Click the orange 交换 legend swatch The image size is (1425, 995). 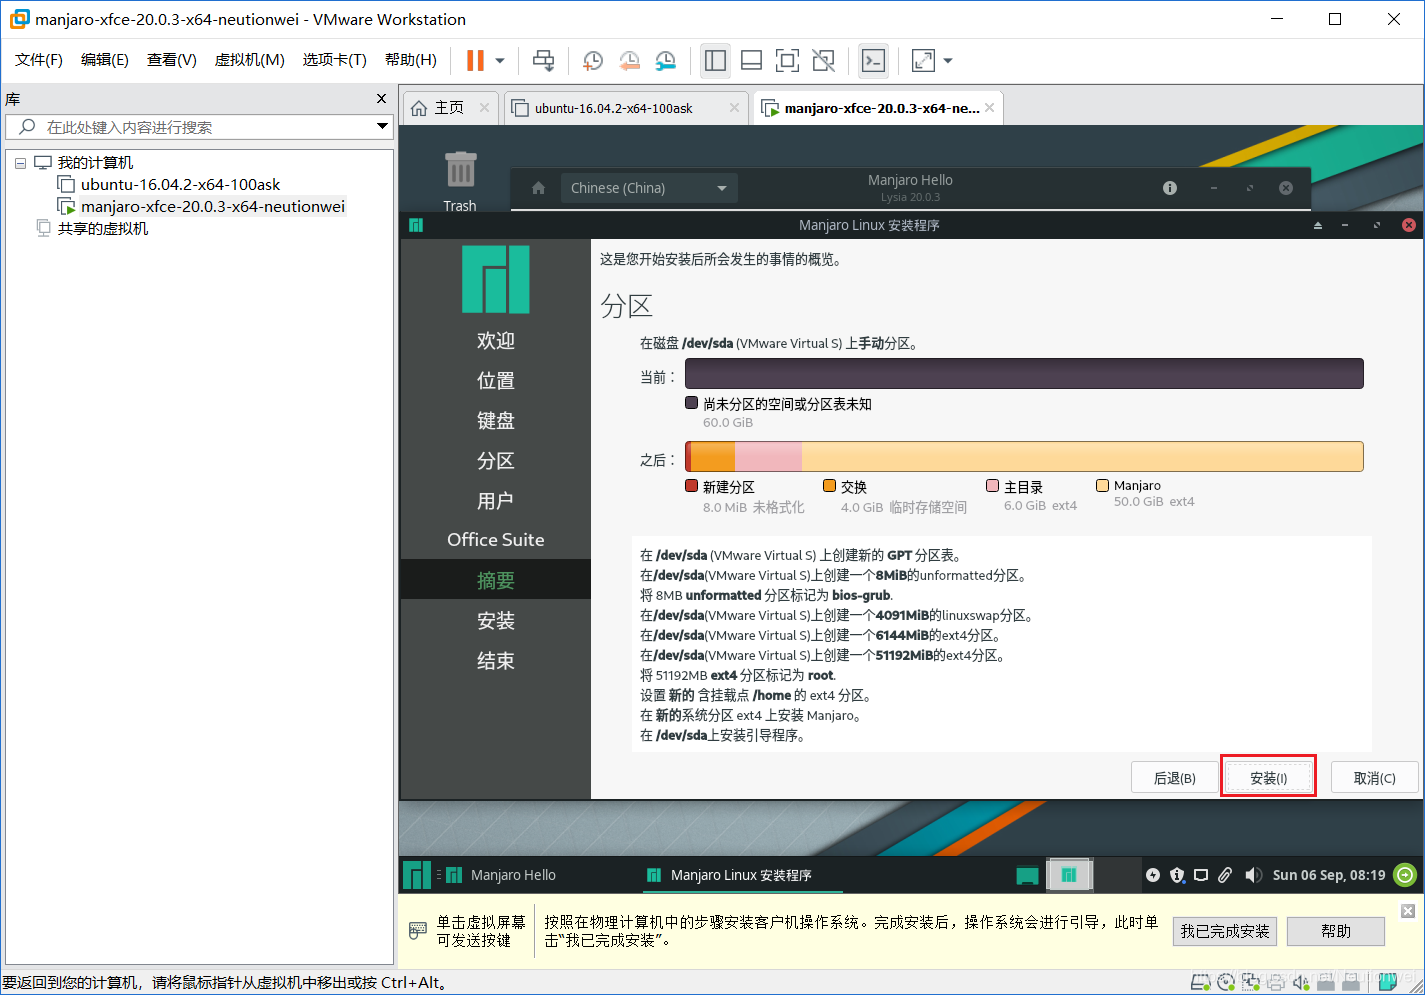click(829, 486)
